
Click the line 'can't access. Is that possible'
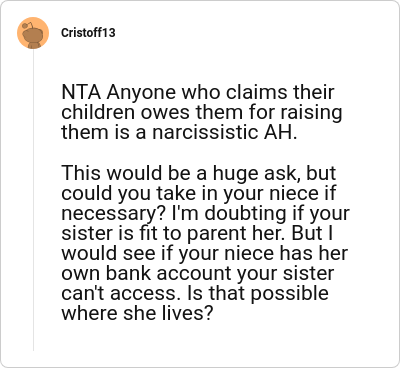coord(195,293)
